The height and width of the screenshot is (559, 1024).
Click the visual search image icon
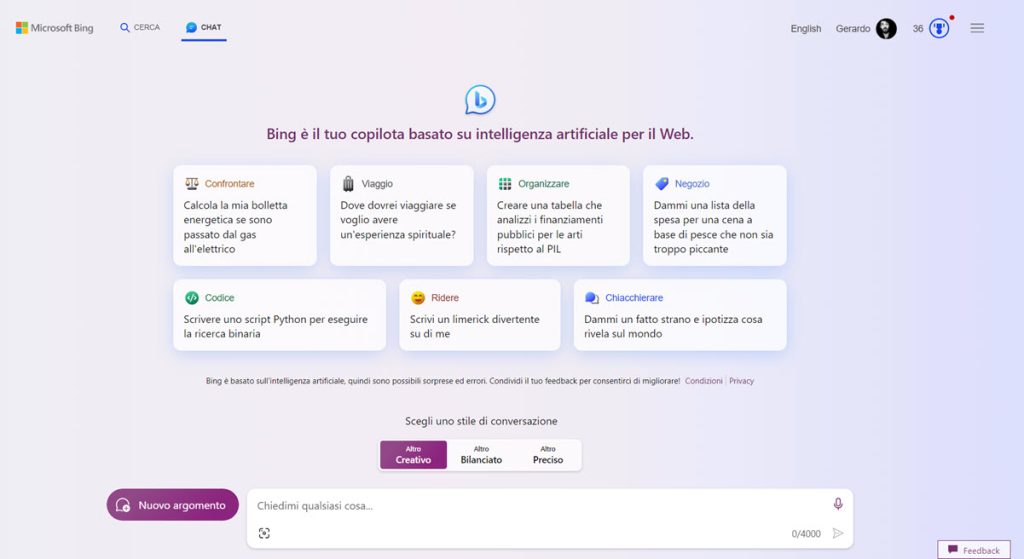pos(264,534)
